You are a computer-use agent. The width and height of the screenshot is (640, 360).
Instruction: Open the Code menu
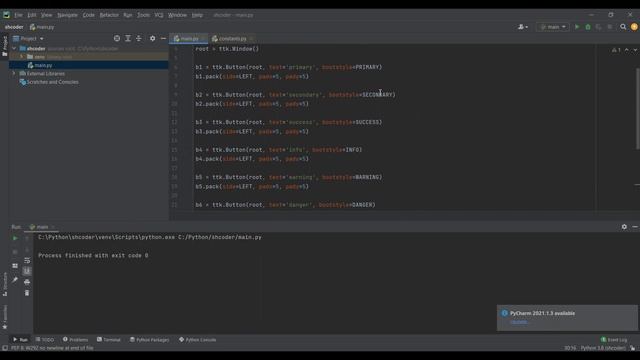click(x=89, y=15)
